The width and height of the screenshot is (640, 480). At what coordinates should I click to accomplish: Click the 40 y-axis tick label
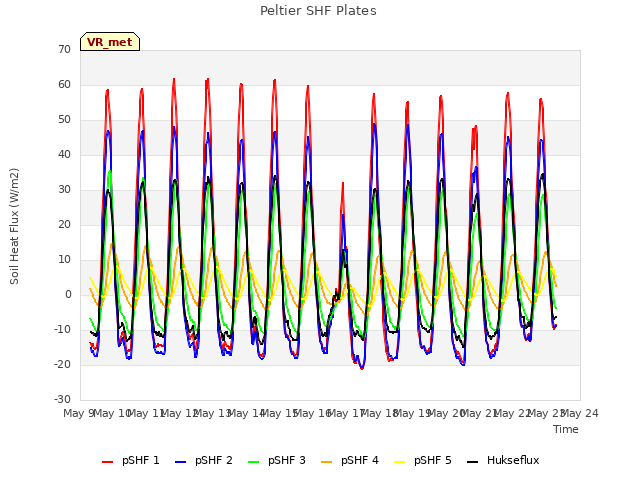pos(64,155)
